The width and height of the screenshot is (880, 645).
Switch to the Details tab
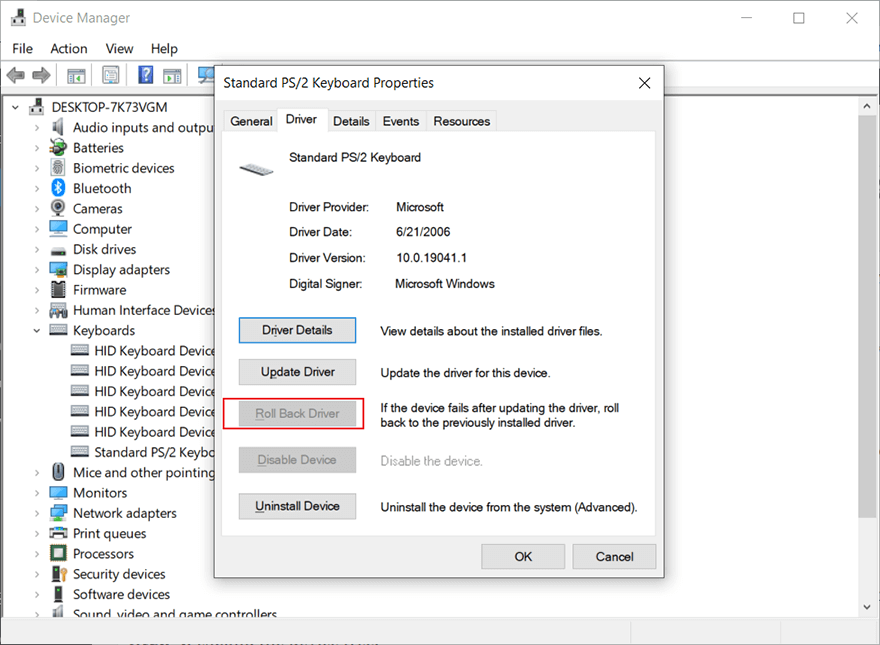point(351,120)
